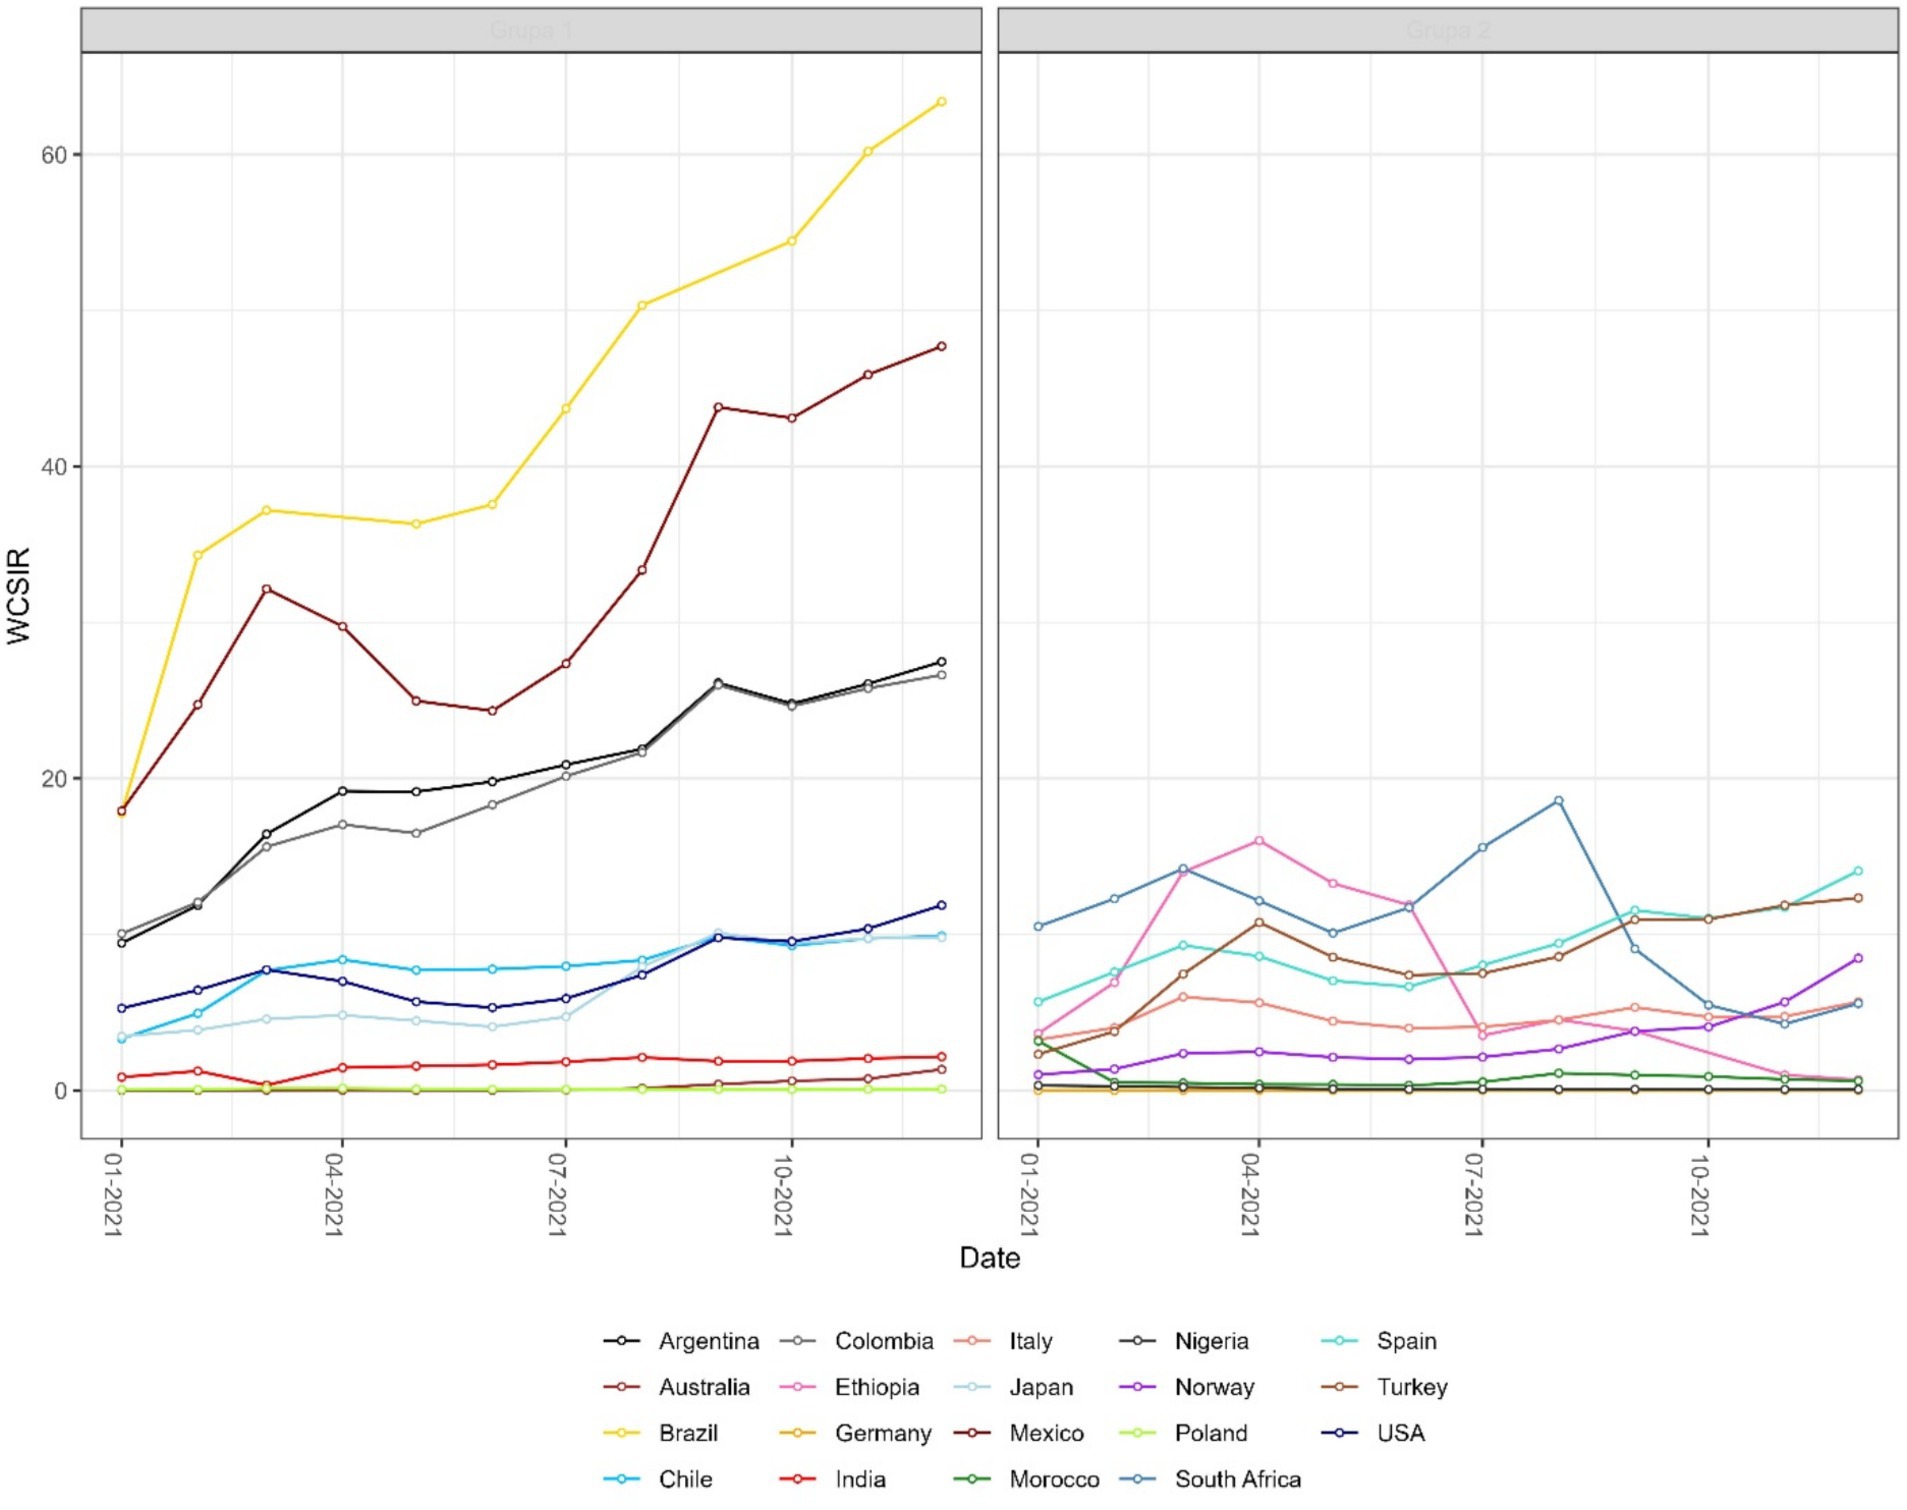
Task: Click 04-2021 label under the right panel
Action: tap(1251, 1195)
